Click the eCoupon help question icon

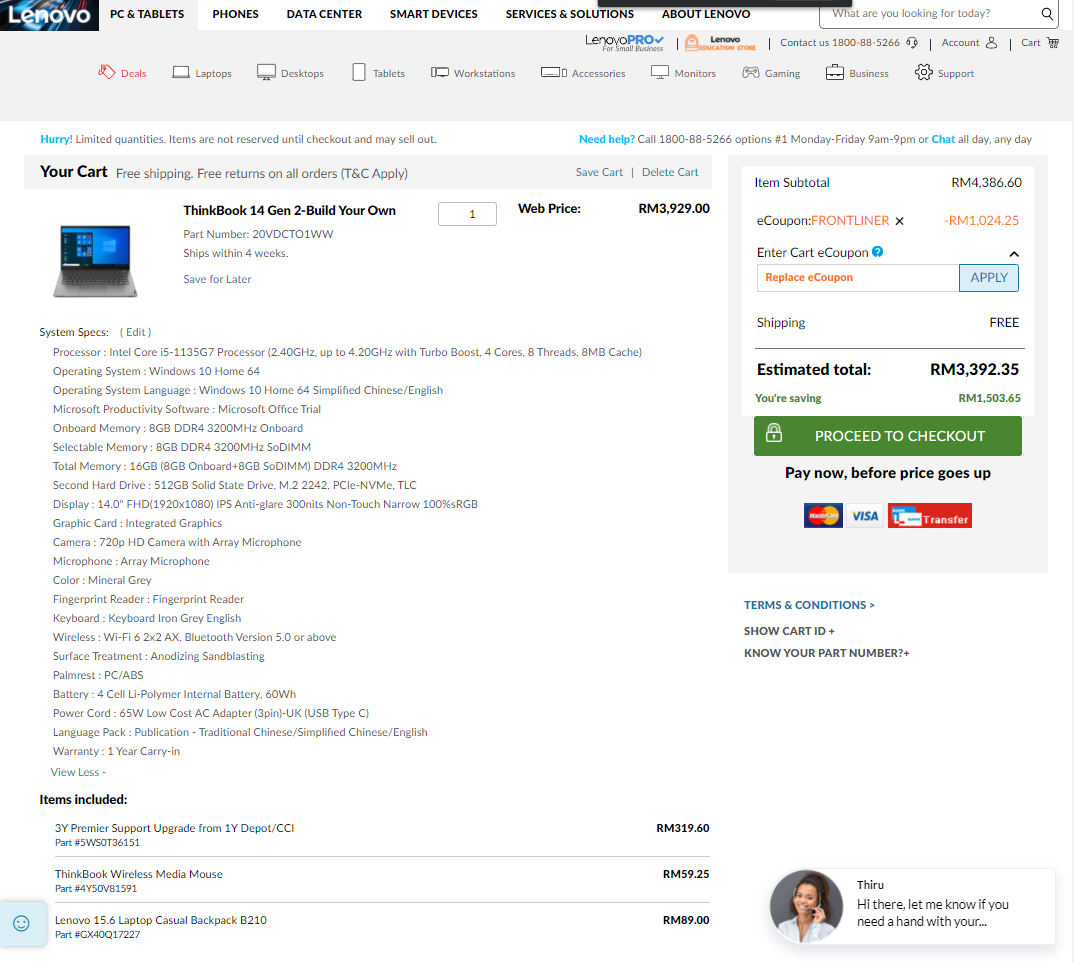point(877,252)
